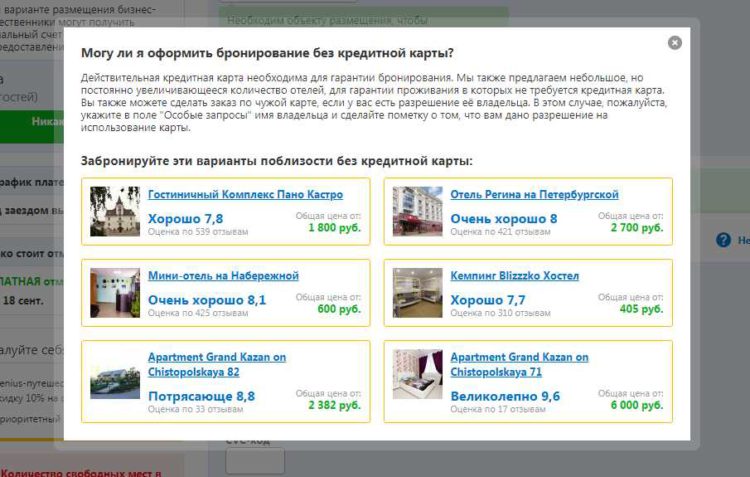Open Отель Регина на Петербургской link
This screenshot has height=477, width=750.
(534, 195)
